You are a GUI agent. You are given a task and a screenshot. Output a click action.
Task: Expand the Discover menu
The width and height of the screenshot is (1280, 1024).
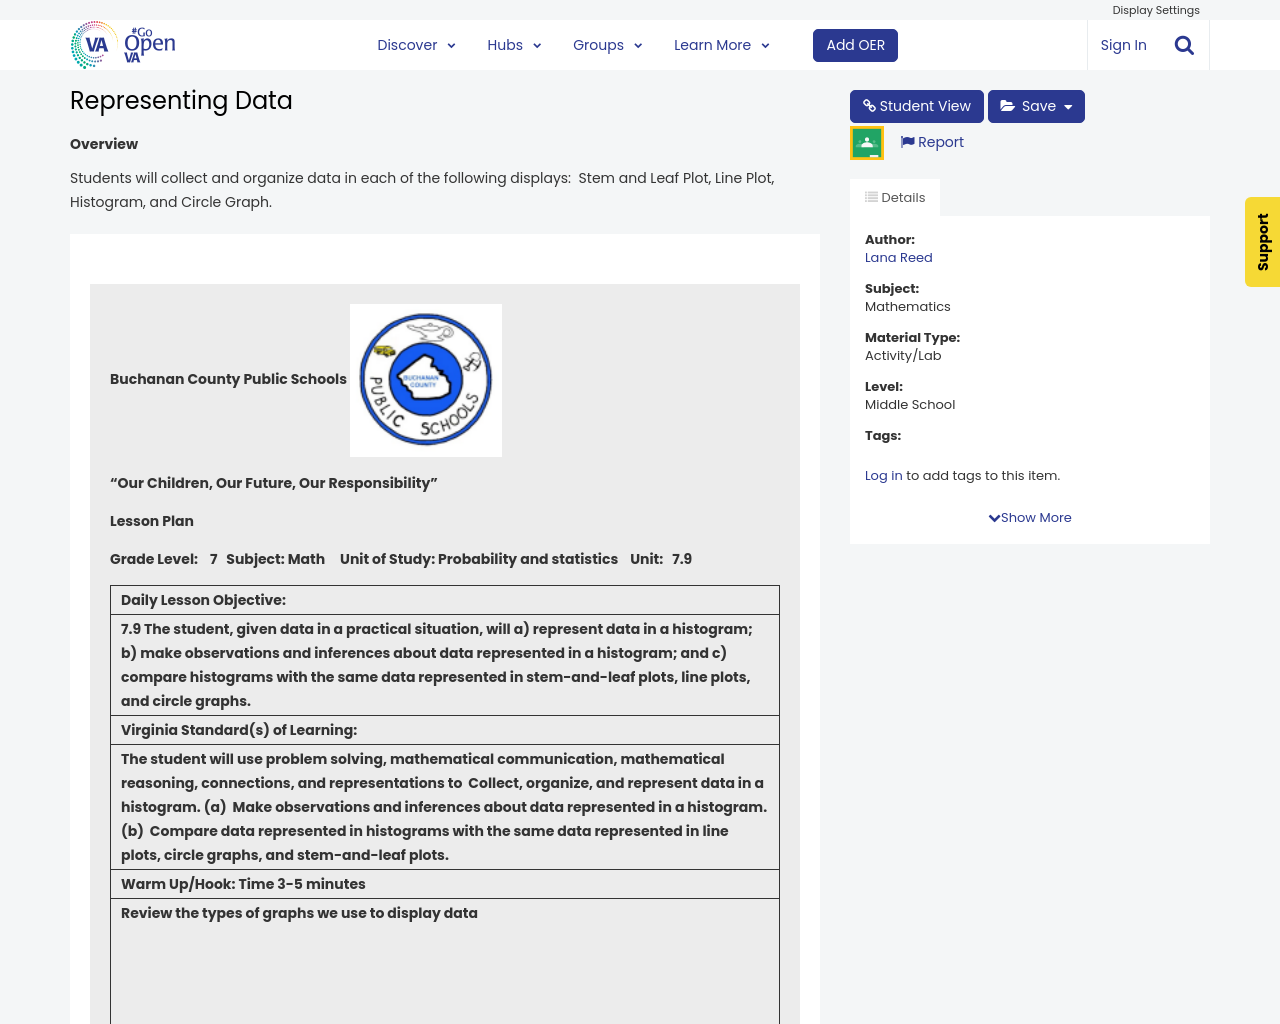[416, 45]
